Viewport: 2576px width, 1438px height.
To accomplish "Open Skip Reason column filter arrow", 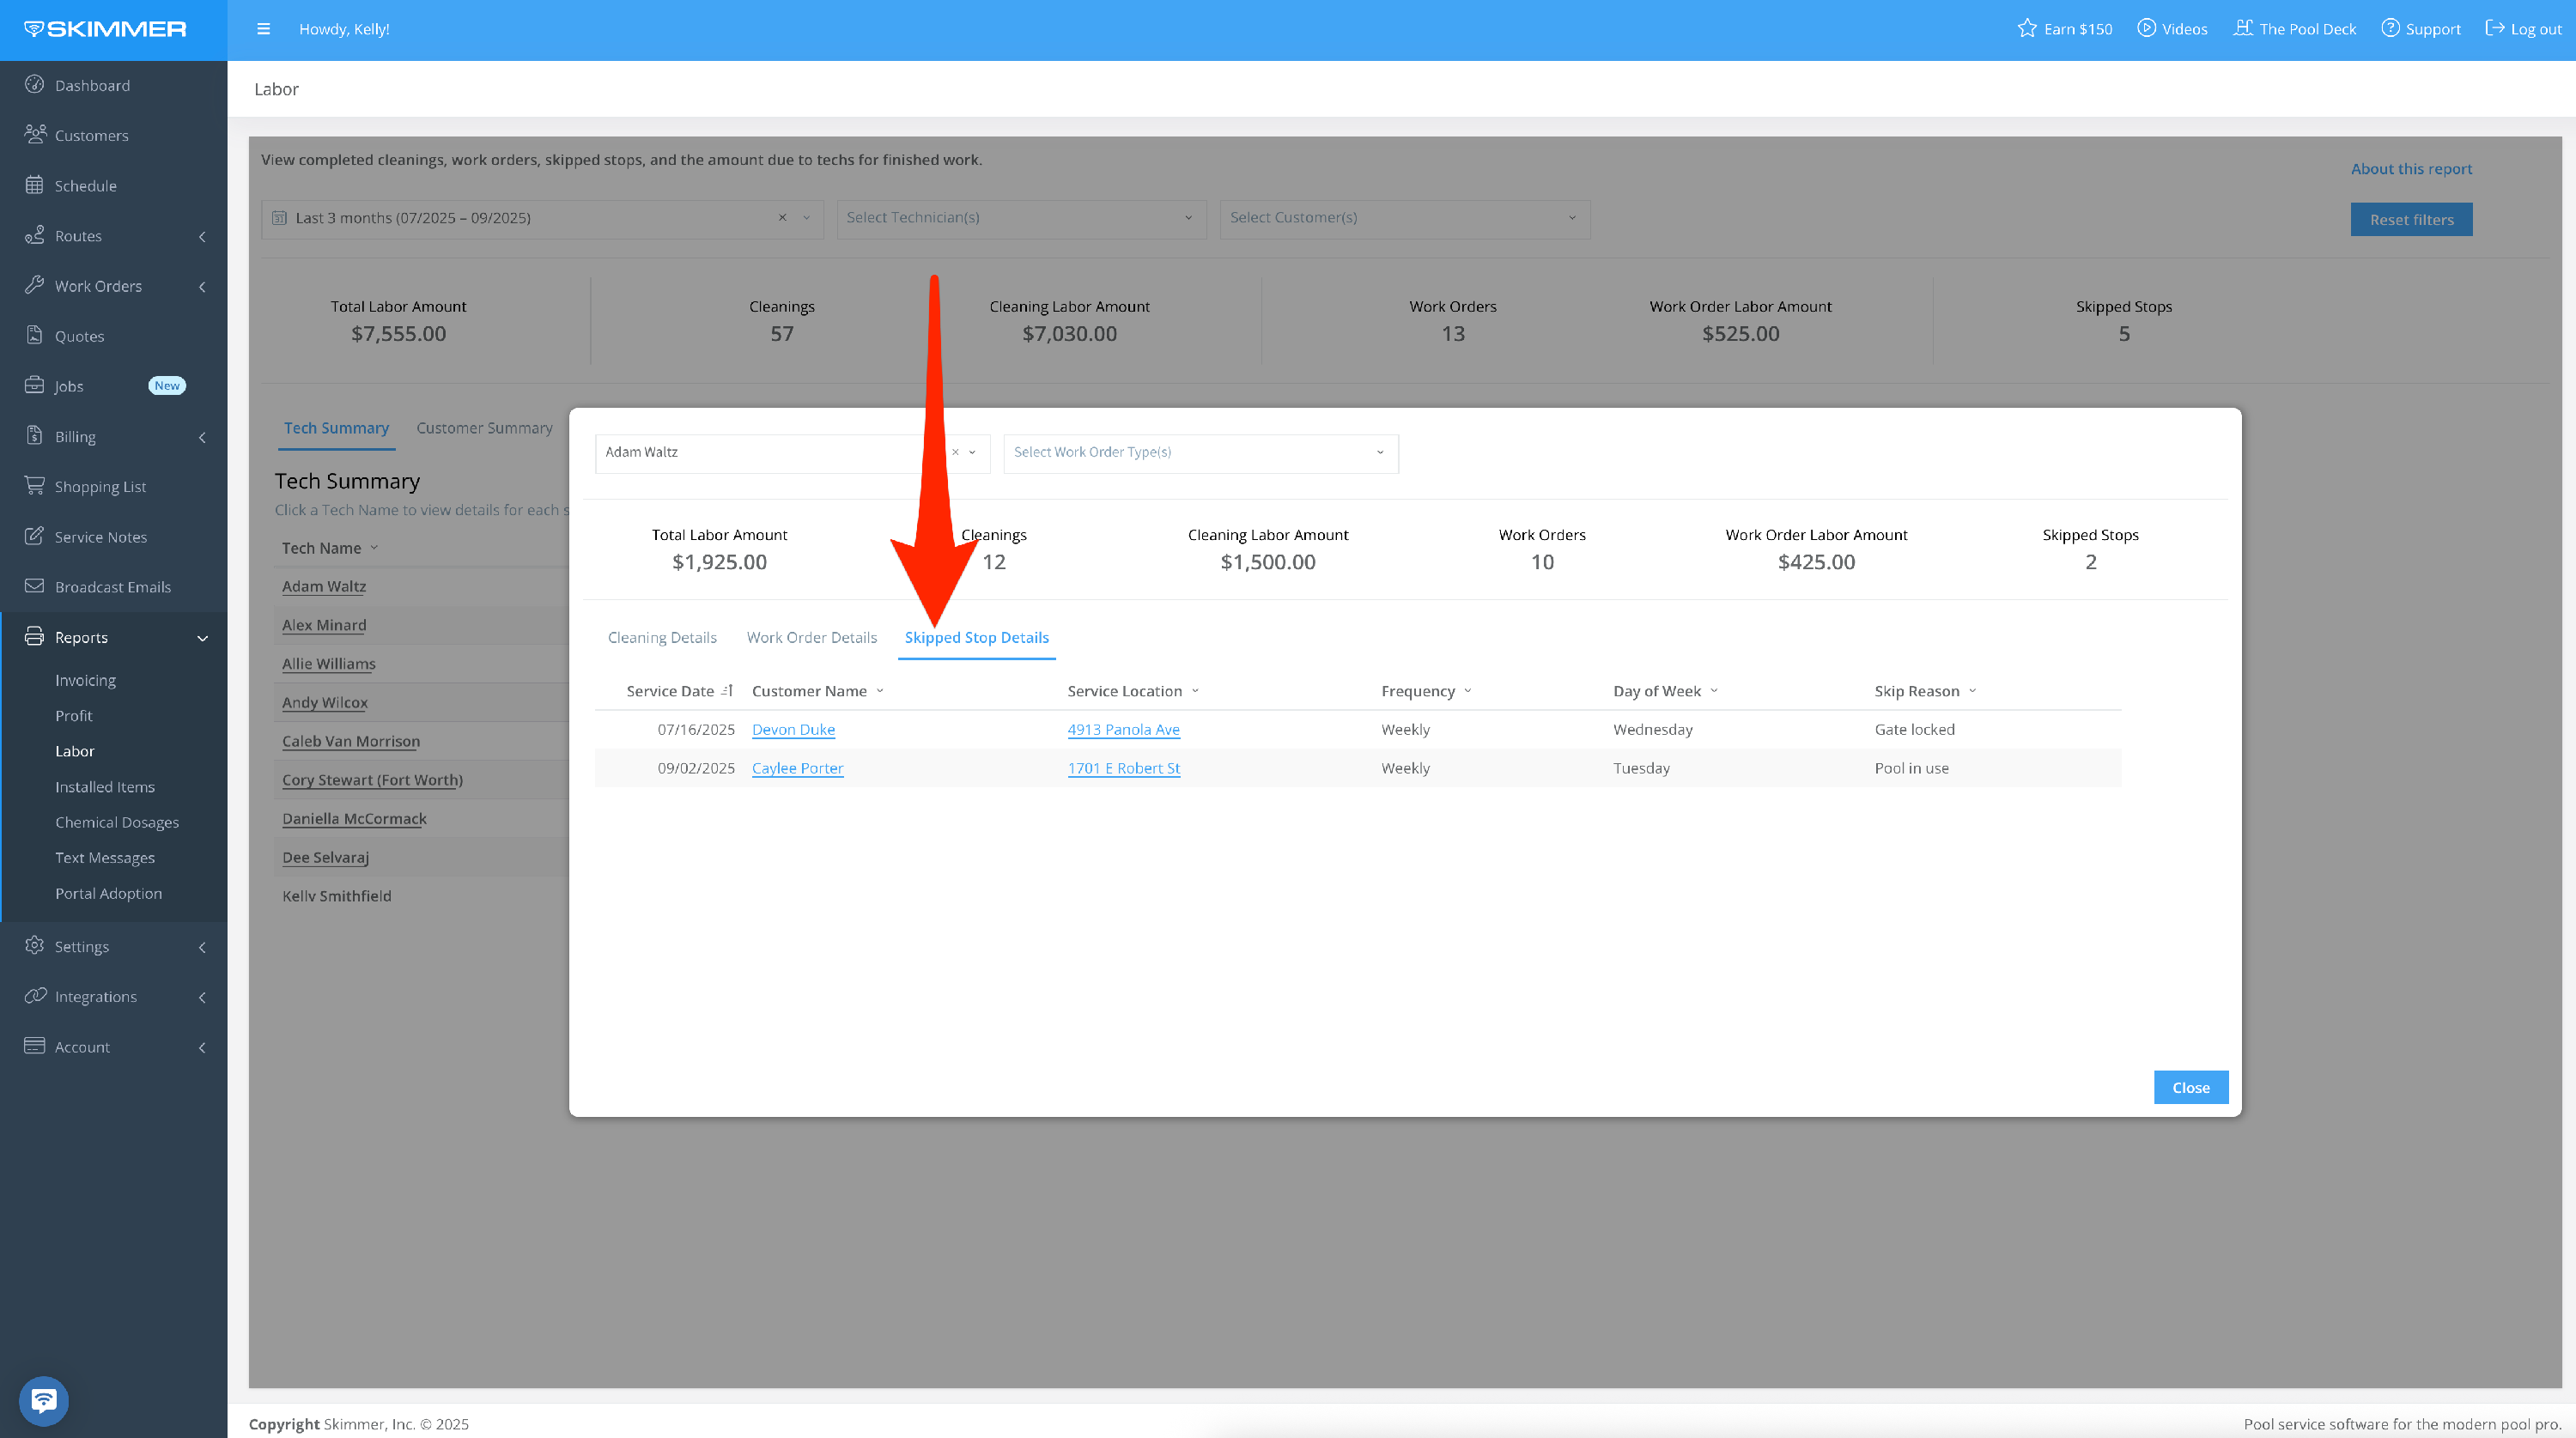I will (x=1973, y=691).
